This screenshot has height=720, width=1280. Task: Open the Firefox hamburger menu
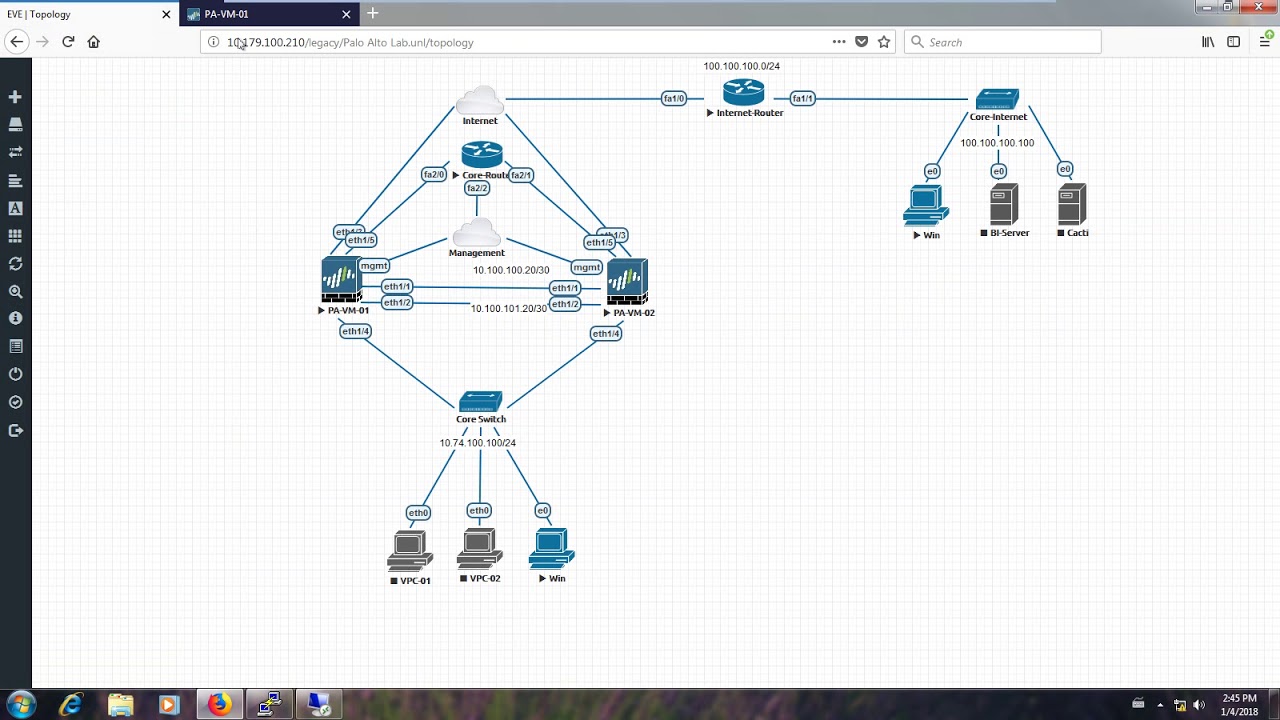1265,42
